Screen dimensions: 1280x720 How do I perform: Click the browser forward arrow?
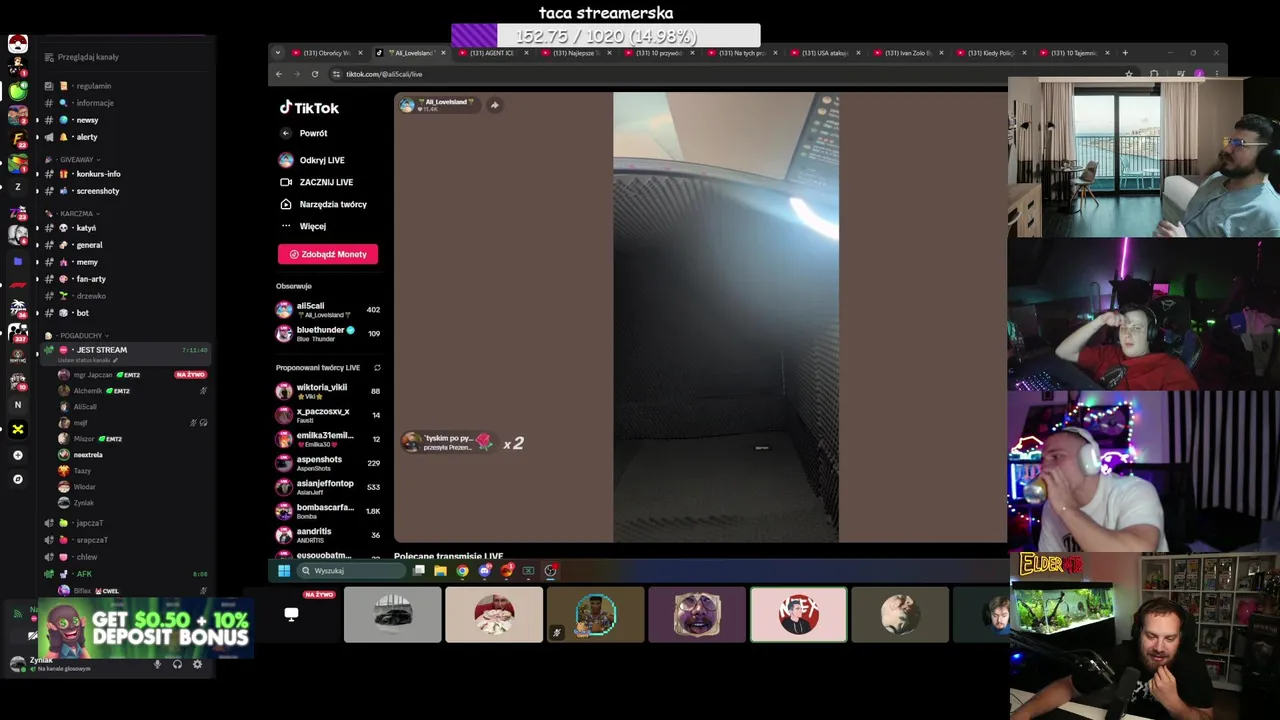296,74
